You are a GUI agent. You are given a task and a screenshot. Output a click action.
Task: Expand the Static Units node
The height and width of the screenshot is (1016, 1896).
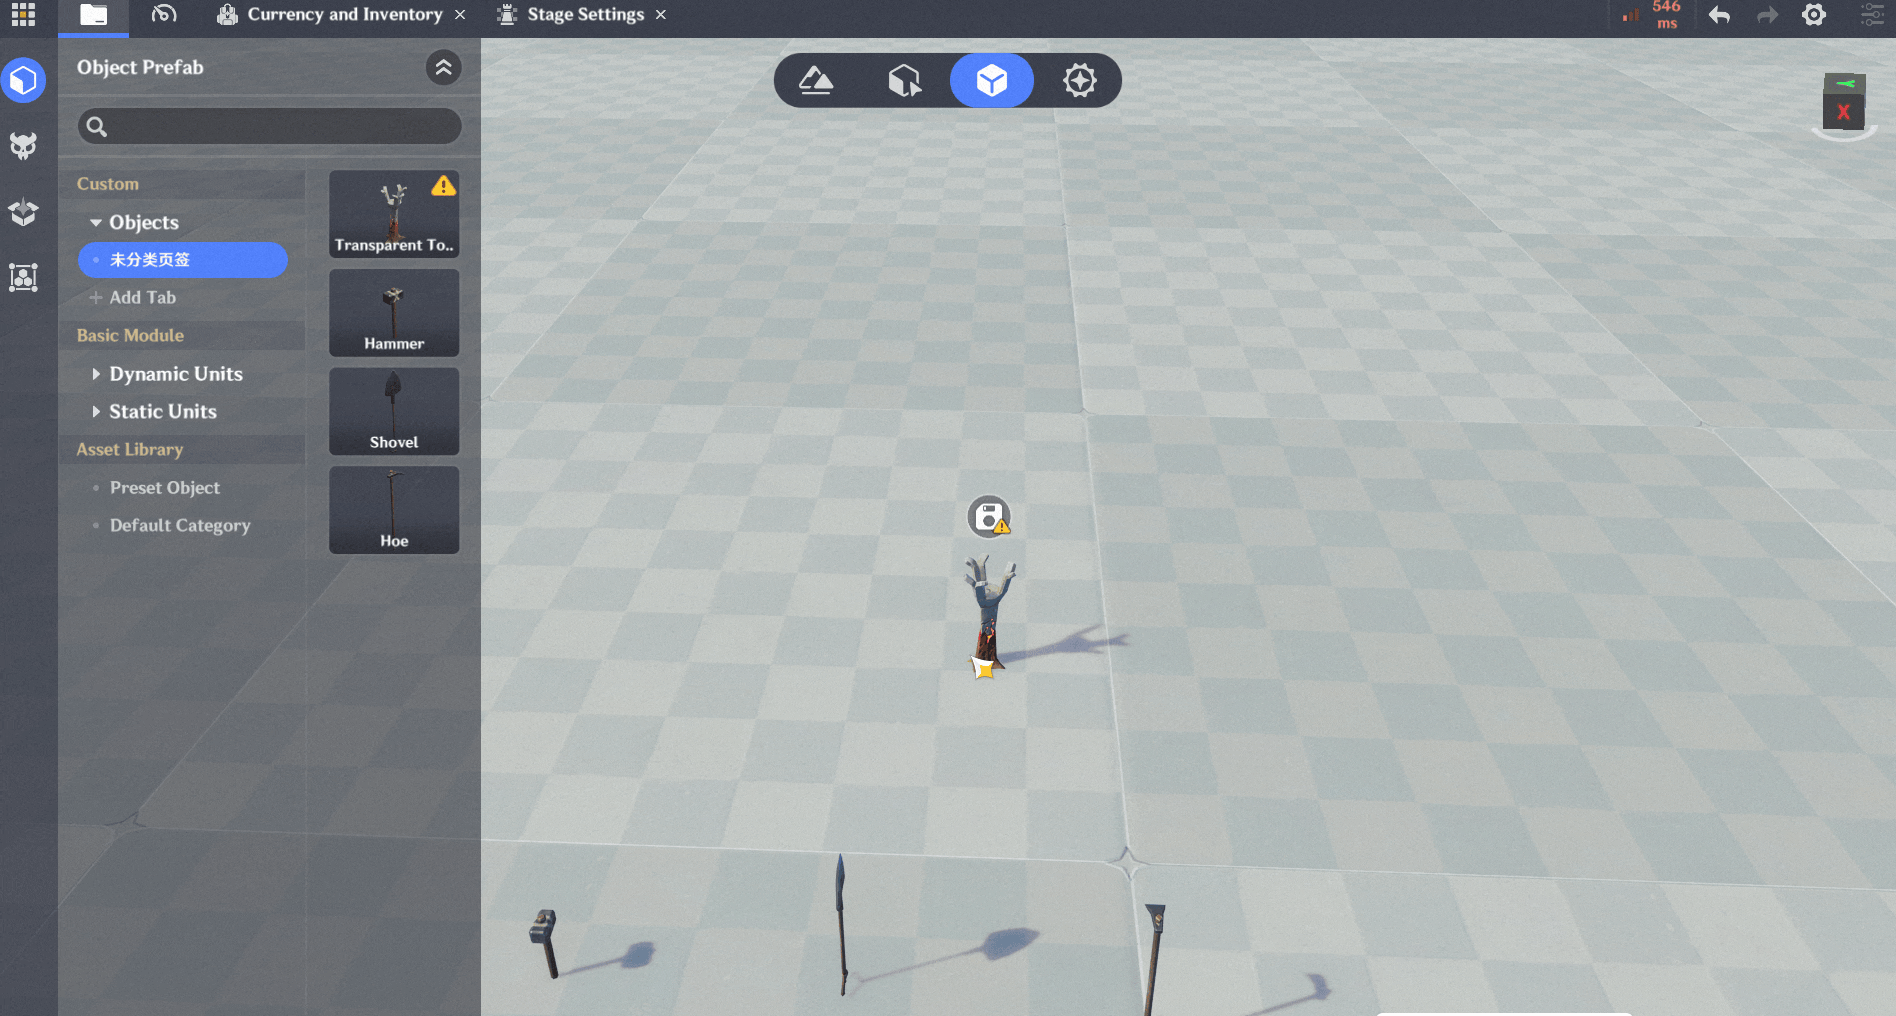point(96,412)
